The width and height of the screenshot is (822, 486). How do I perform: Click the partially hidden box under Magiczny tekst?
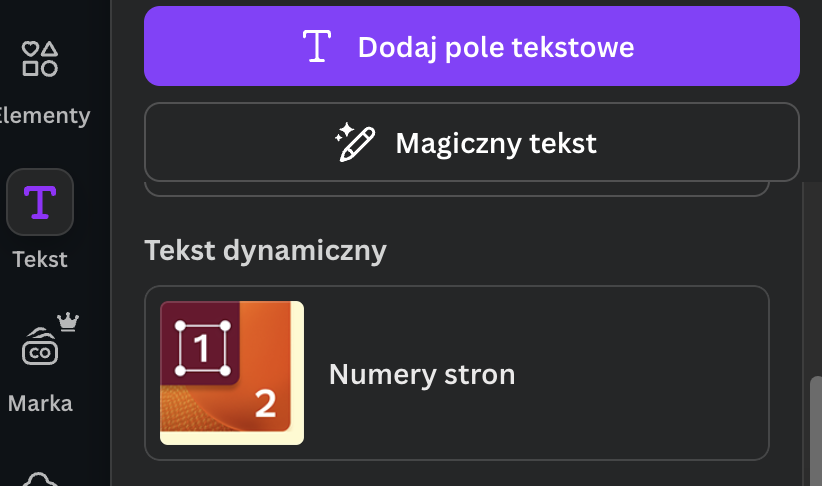[456, 190]
